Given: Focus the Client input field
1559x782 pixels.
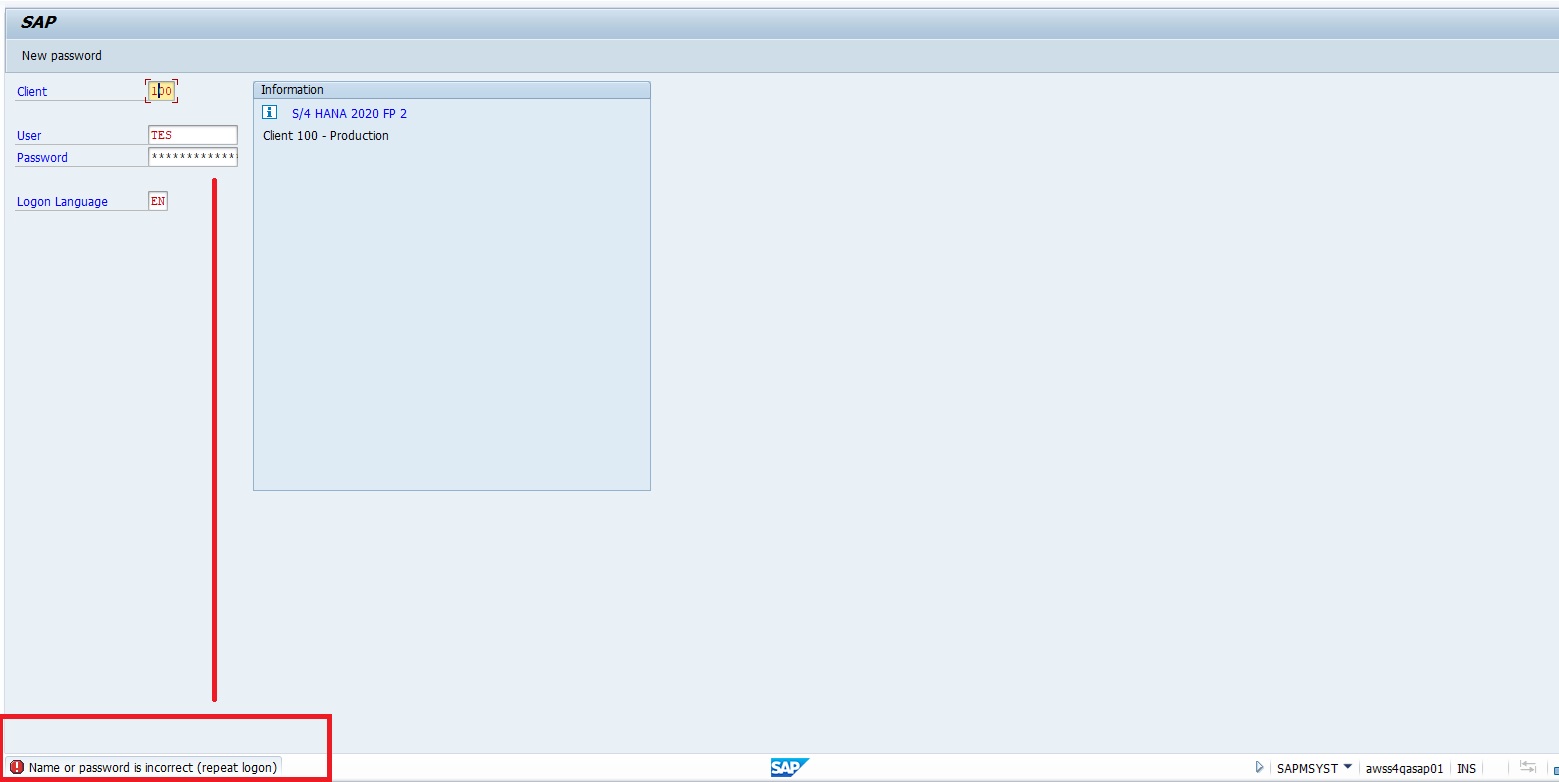Looking at the screenshot, I should (x=161, y=91).
